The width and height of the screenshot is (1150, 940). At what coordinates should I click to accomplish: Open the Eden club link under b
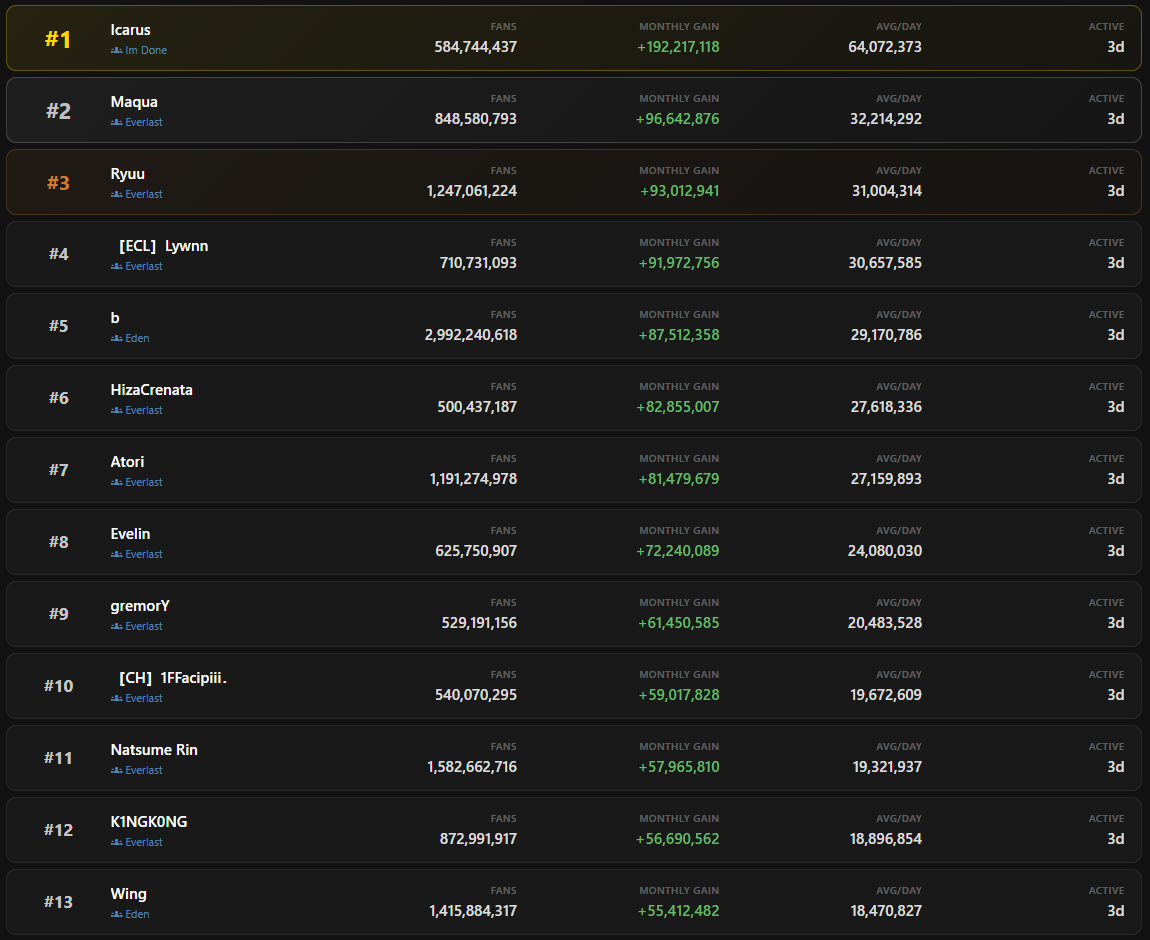coord(137,338)
